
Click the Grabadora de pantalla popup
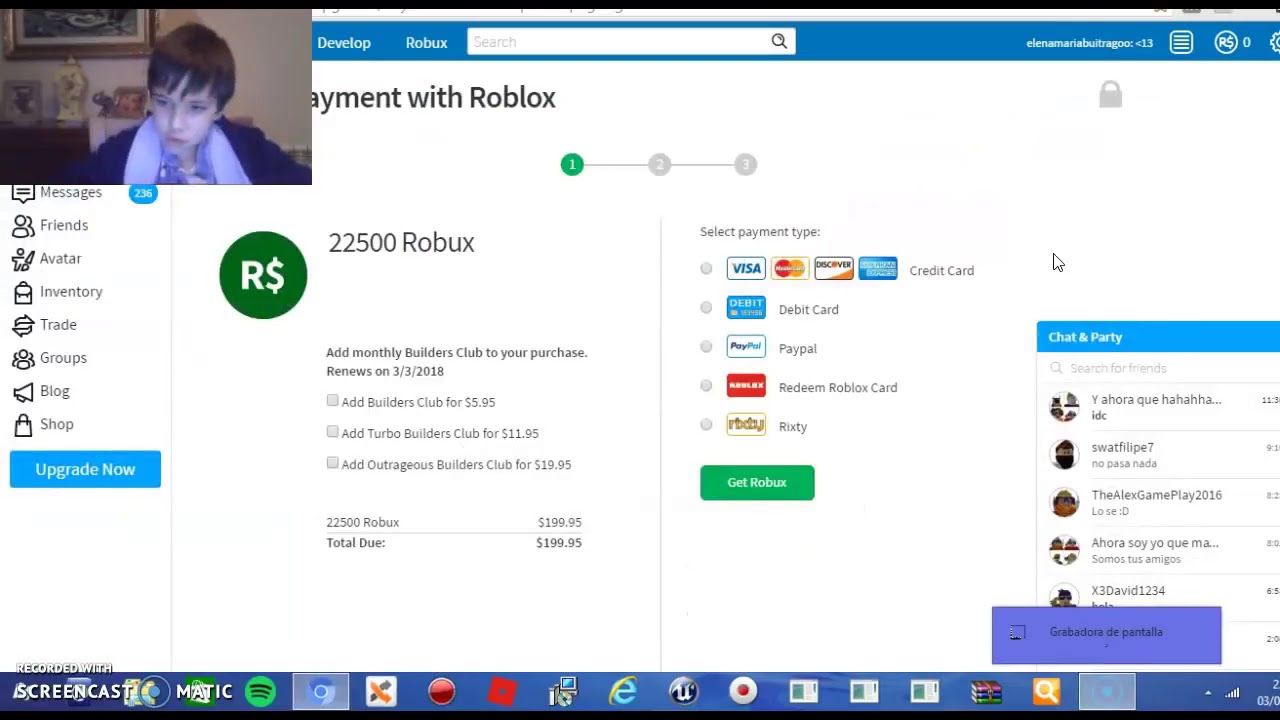pos(1106,635)
